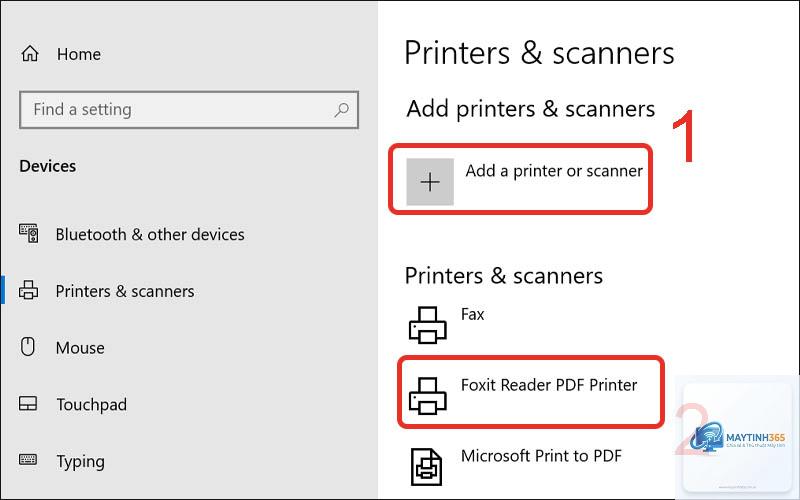Click the Typing keyboard icon
The height and width of the screenshot is (500, 800).
pos(28,459)
